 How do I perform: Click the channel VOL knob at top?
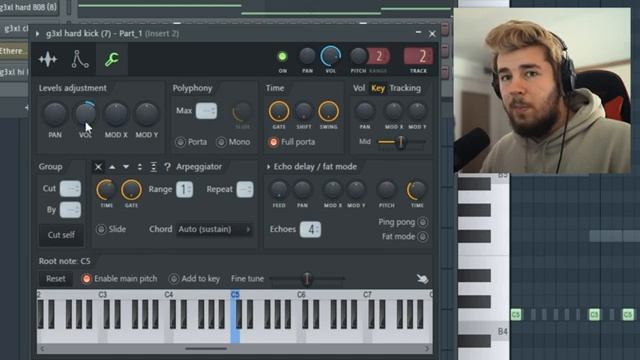coord(330,56)
